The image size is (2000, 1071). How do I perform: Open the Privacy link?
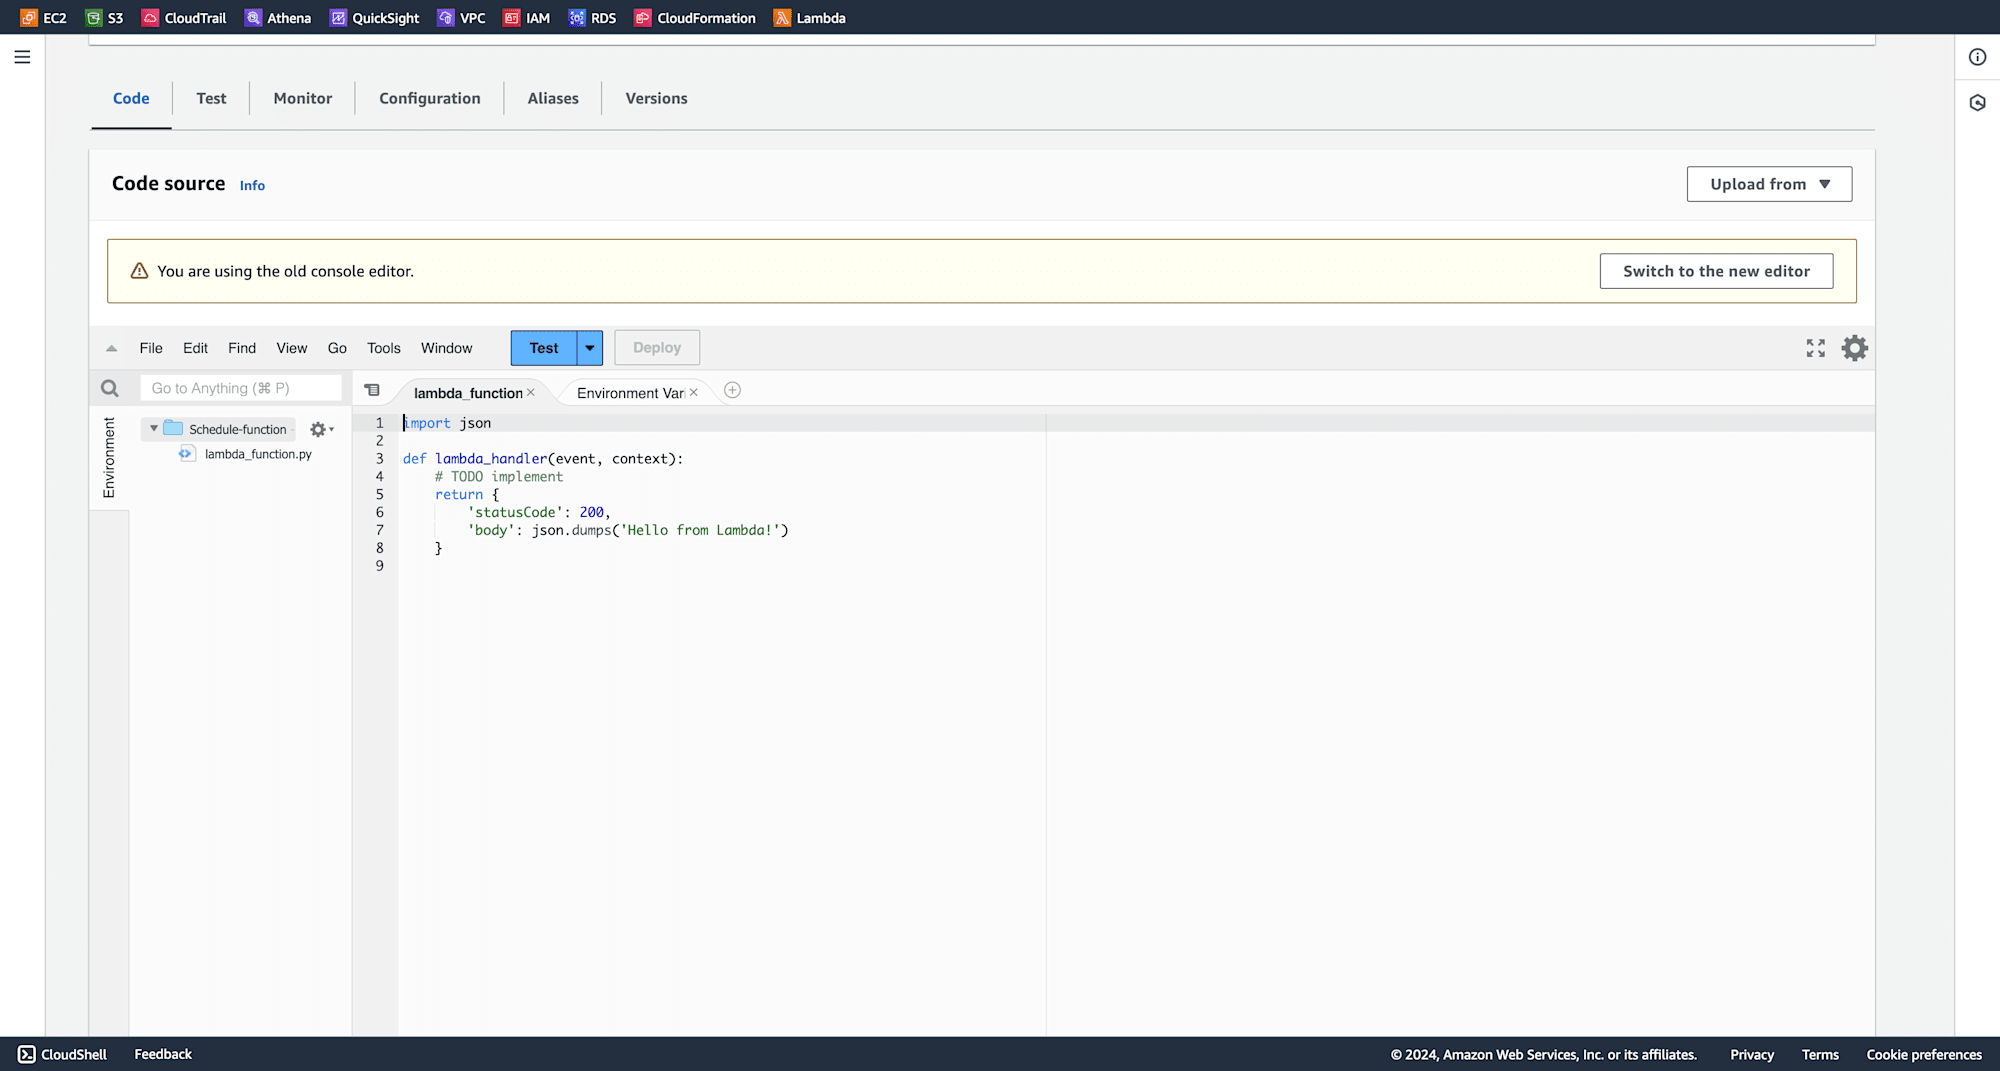(x=1752, y=1054)
